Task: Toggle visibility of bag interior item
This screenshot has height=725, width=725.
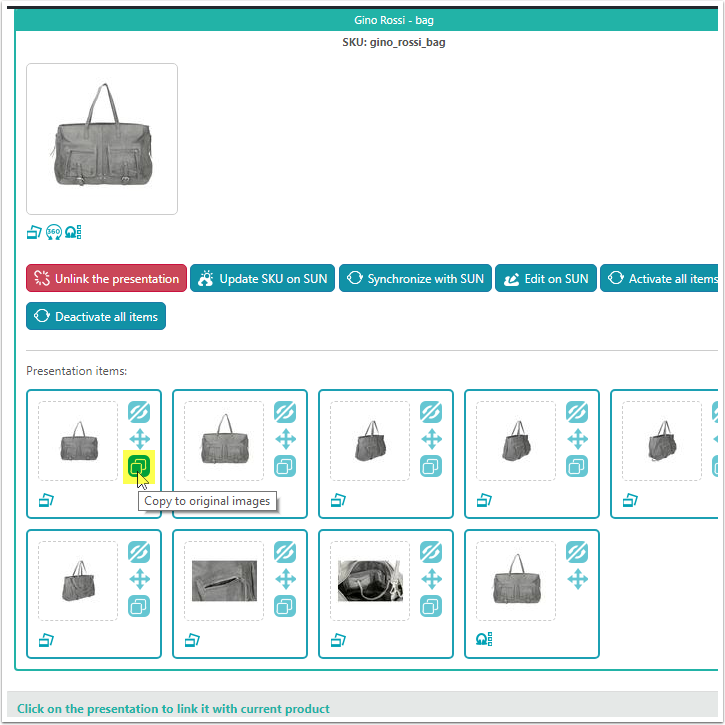Action: point(431,552)
